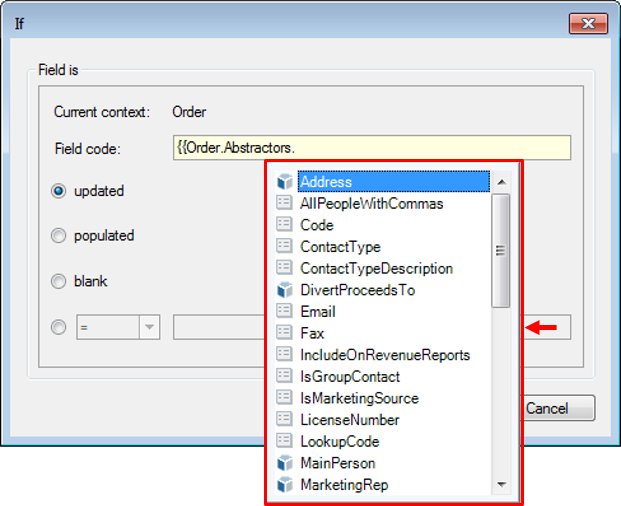621x506 pixels.
Task: Click the ContactType field icon
Action: (x=284, y=246)
